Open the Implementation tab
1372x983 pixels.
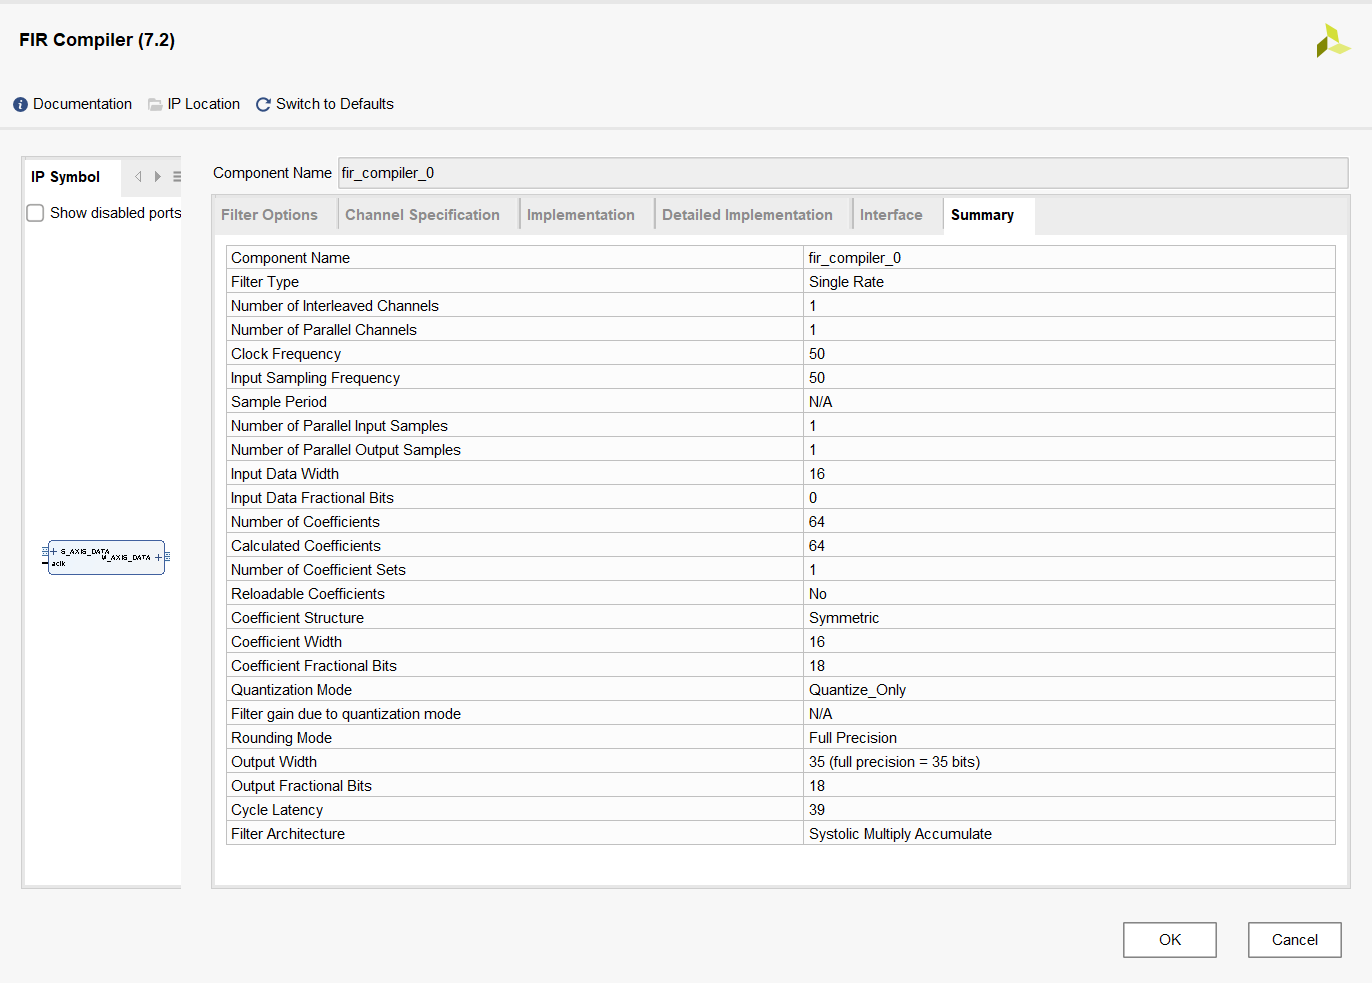click(x=581, y=215)
